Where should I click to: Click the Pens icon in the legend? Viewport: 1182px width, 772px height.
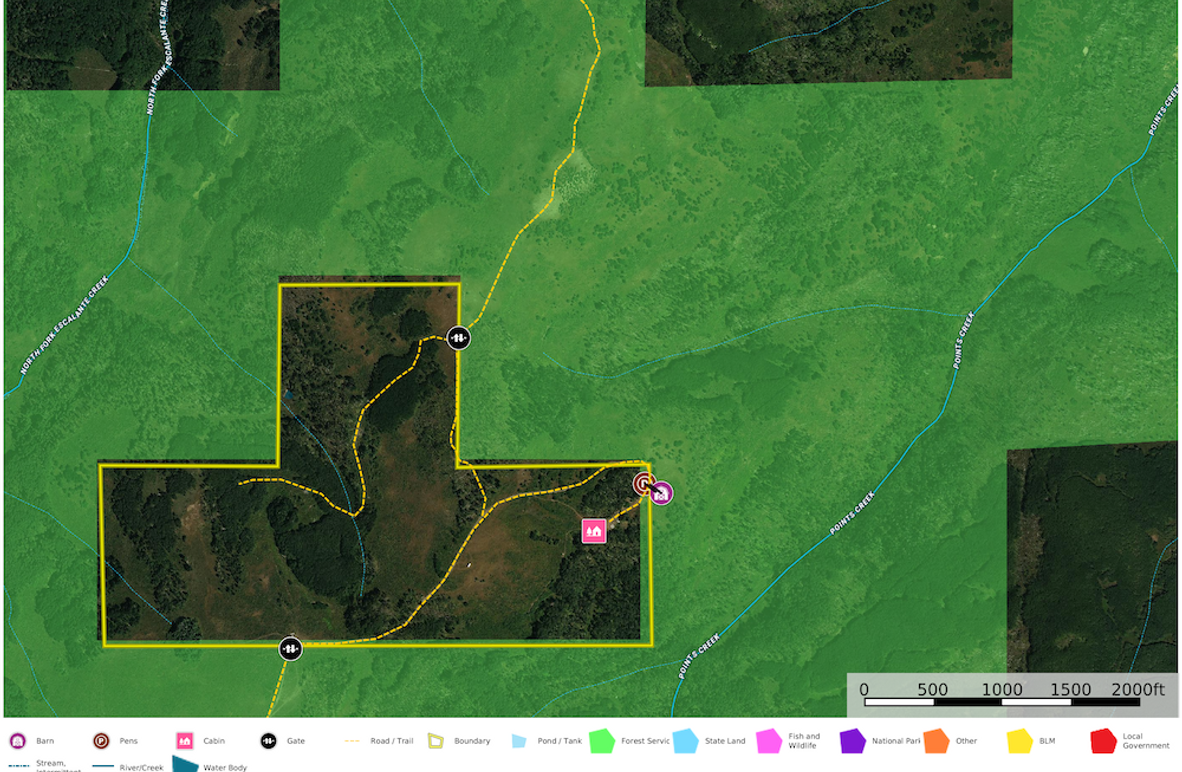pos(101,741)
